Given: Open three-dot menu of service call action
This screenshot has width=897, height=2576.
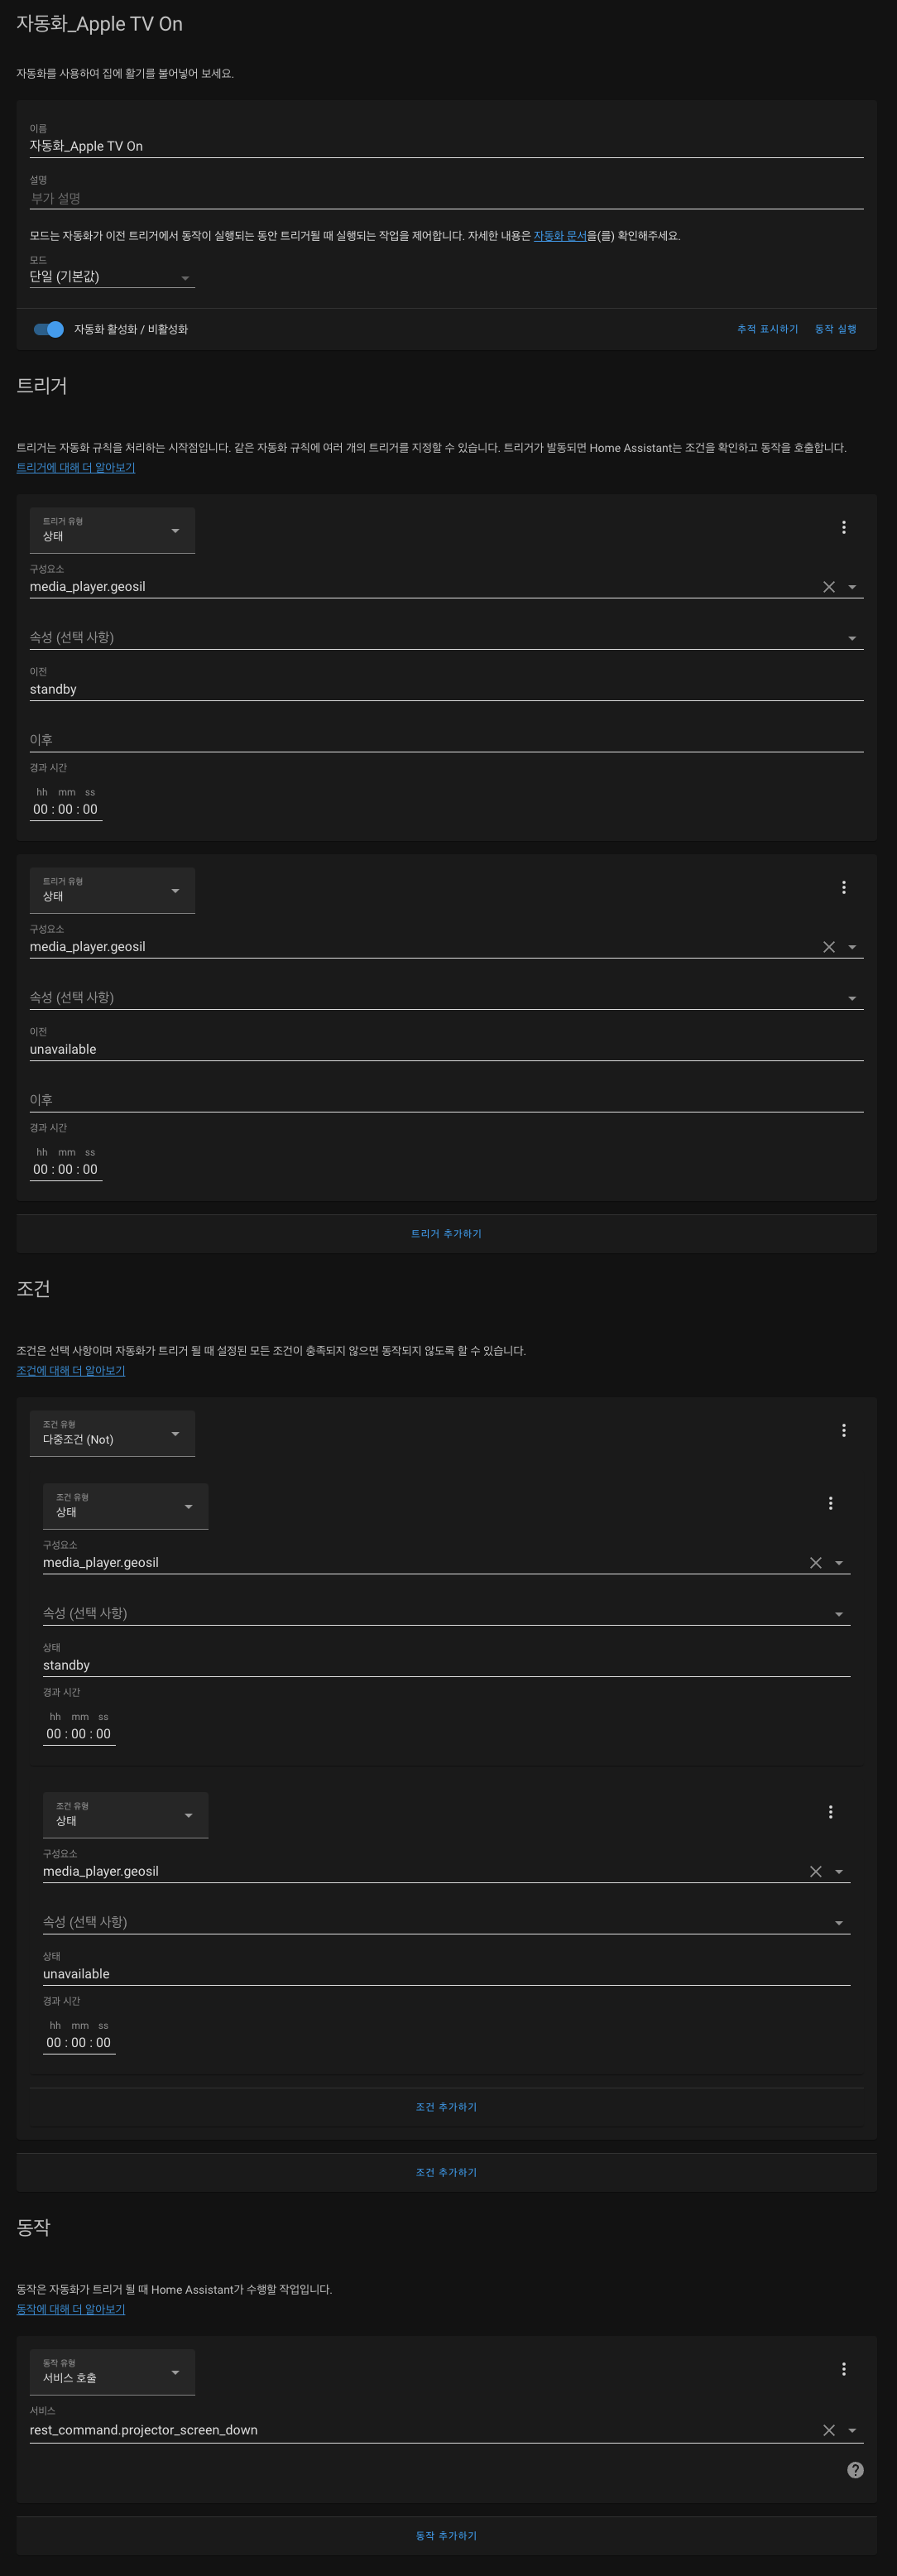Looking at the screenshot, I should pyautogui.click(x=843, y=2369).
